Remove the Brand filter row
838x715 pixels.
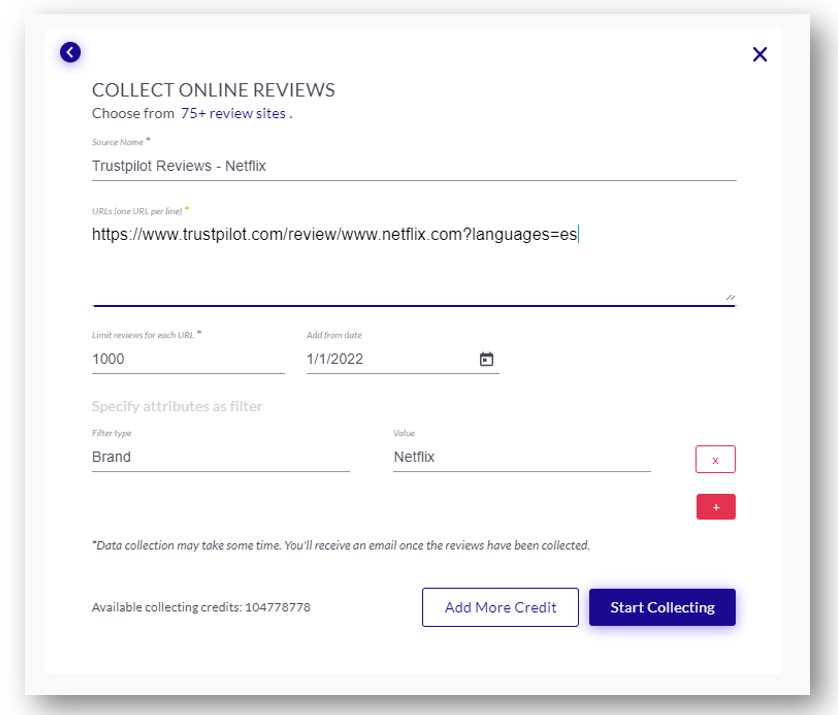tap(715, 459)
